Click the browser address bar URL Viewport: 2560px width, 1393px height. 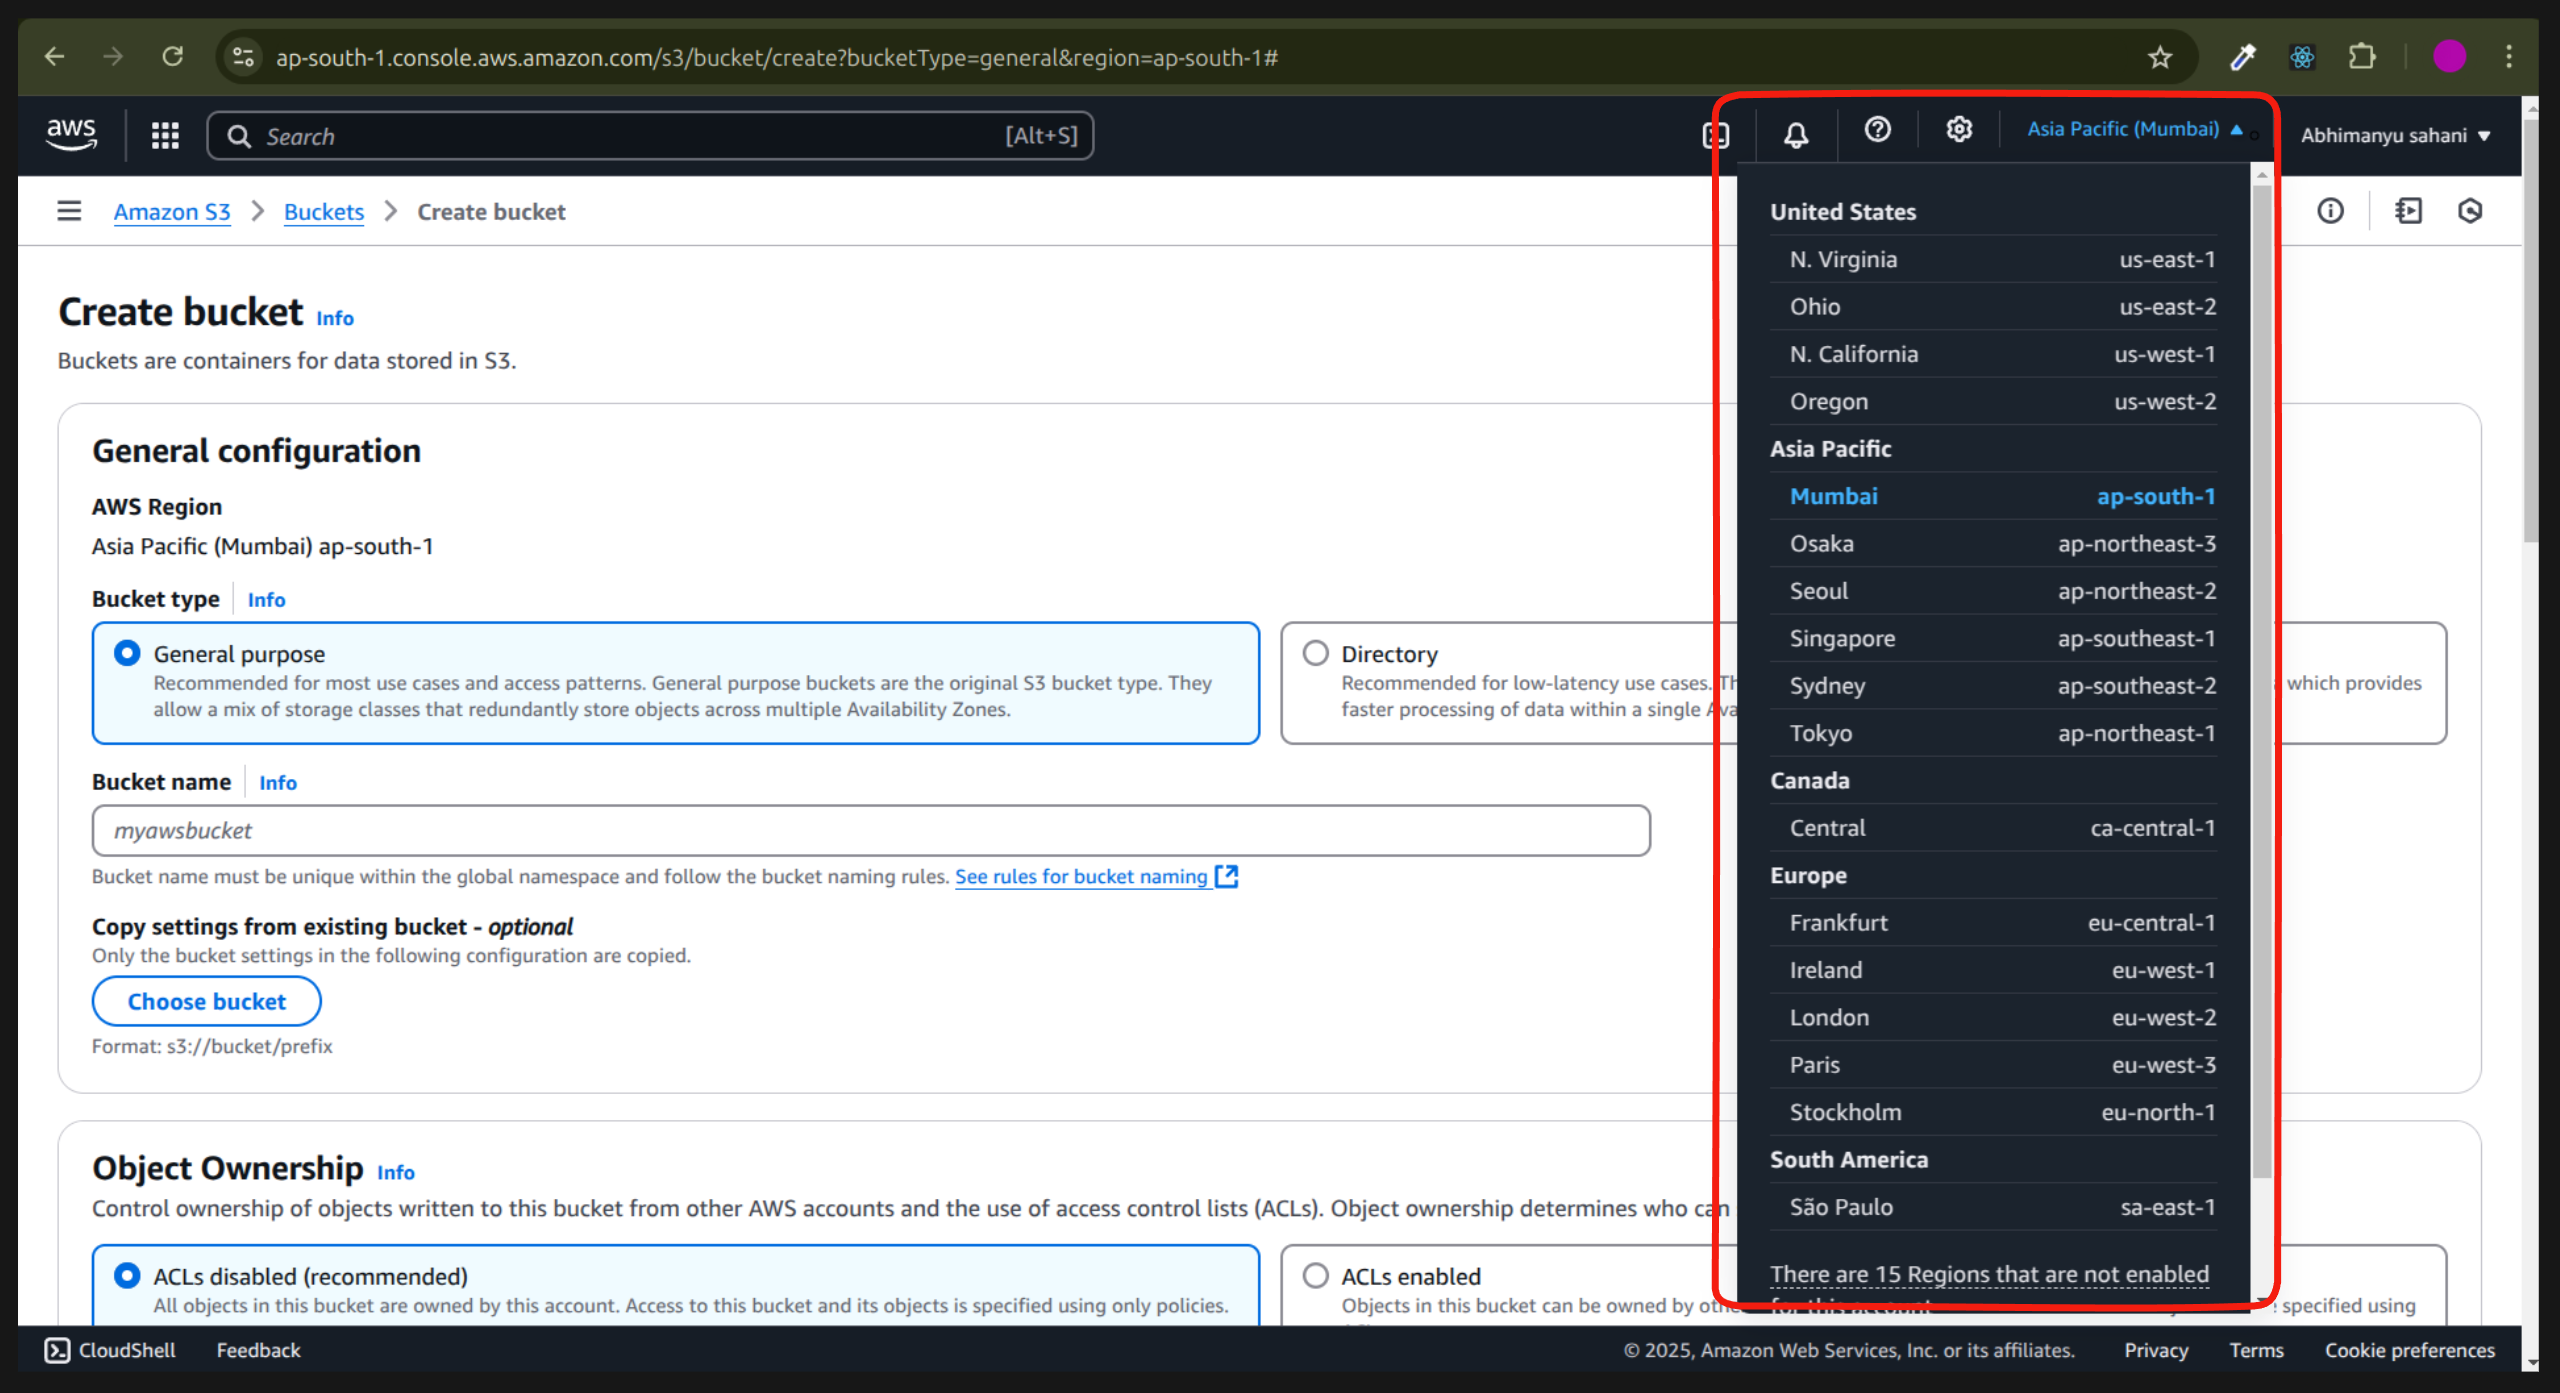(777, 57)
